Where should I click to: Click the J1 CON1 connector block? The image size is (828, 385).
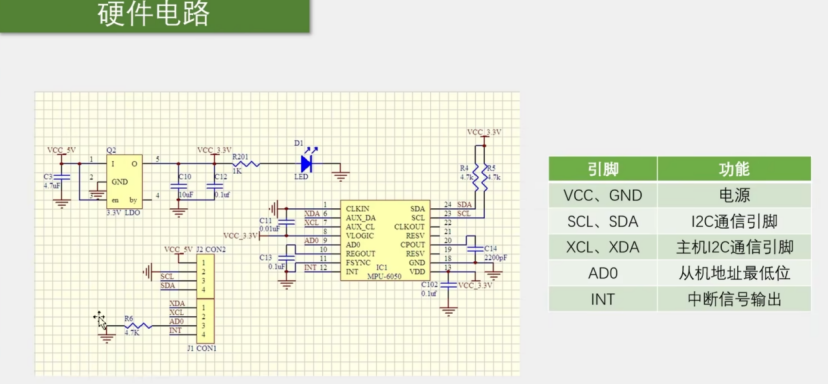(x=206, y=321)
